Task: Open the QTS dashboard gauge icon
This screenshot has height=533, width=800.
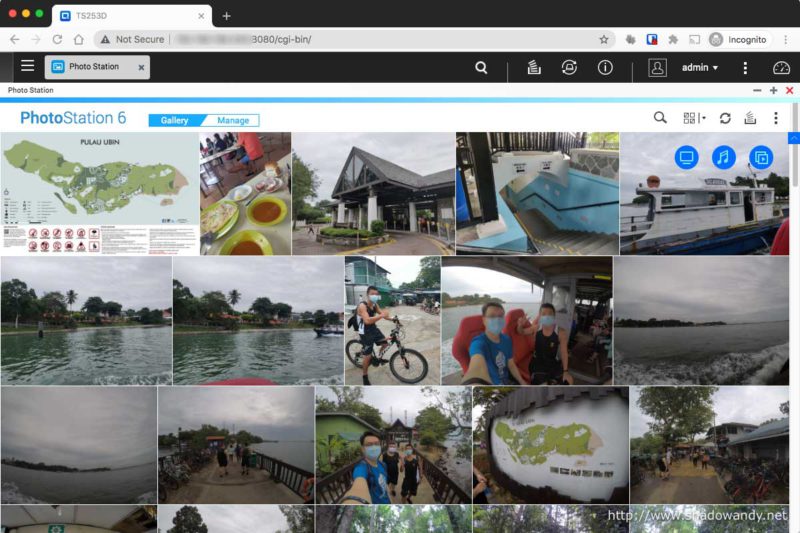Action: click(781, 68)
